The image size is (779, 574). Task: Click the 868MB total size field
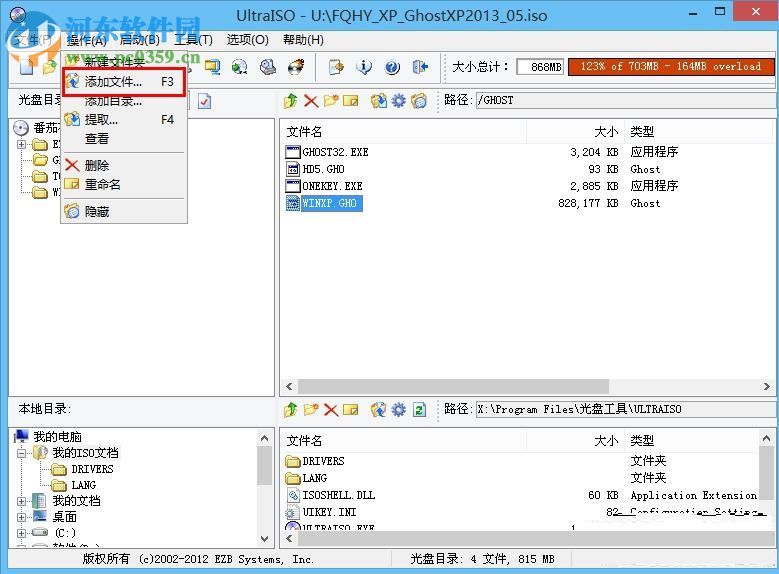pos(540,67)
